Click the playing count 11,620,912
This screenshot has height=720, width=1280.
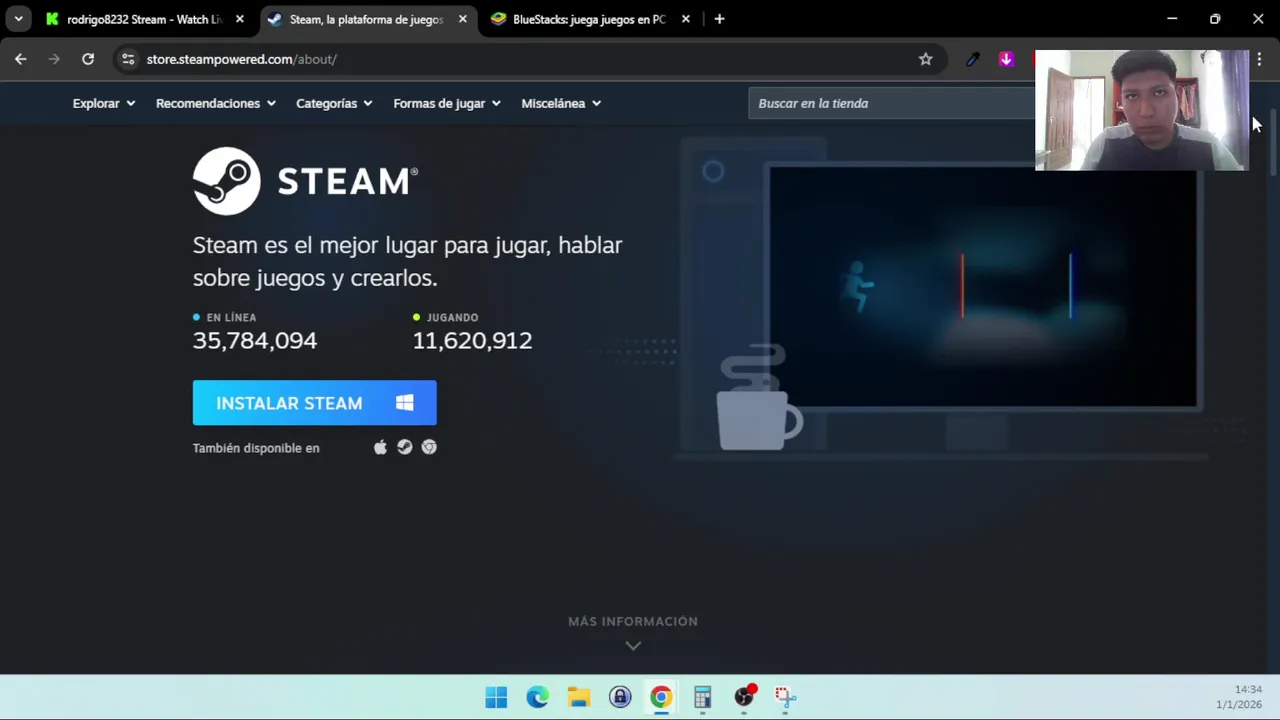tap(472, 341)
